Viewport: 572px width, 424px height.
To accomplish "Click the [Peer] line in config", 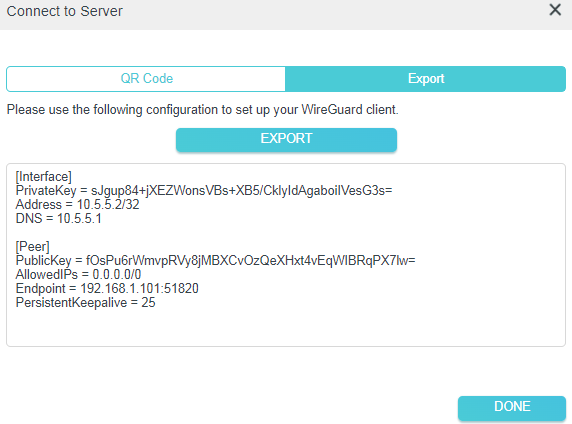I will click(x=32, y=247).
